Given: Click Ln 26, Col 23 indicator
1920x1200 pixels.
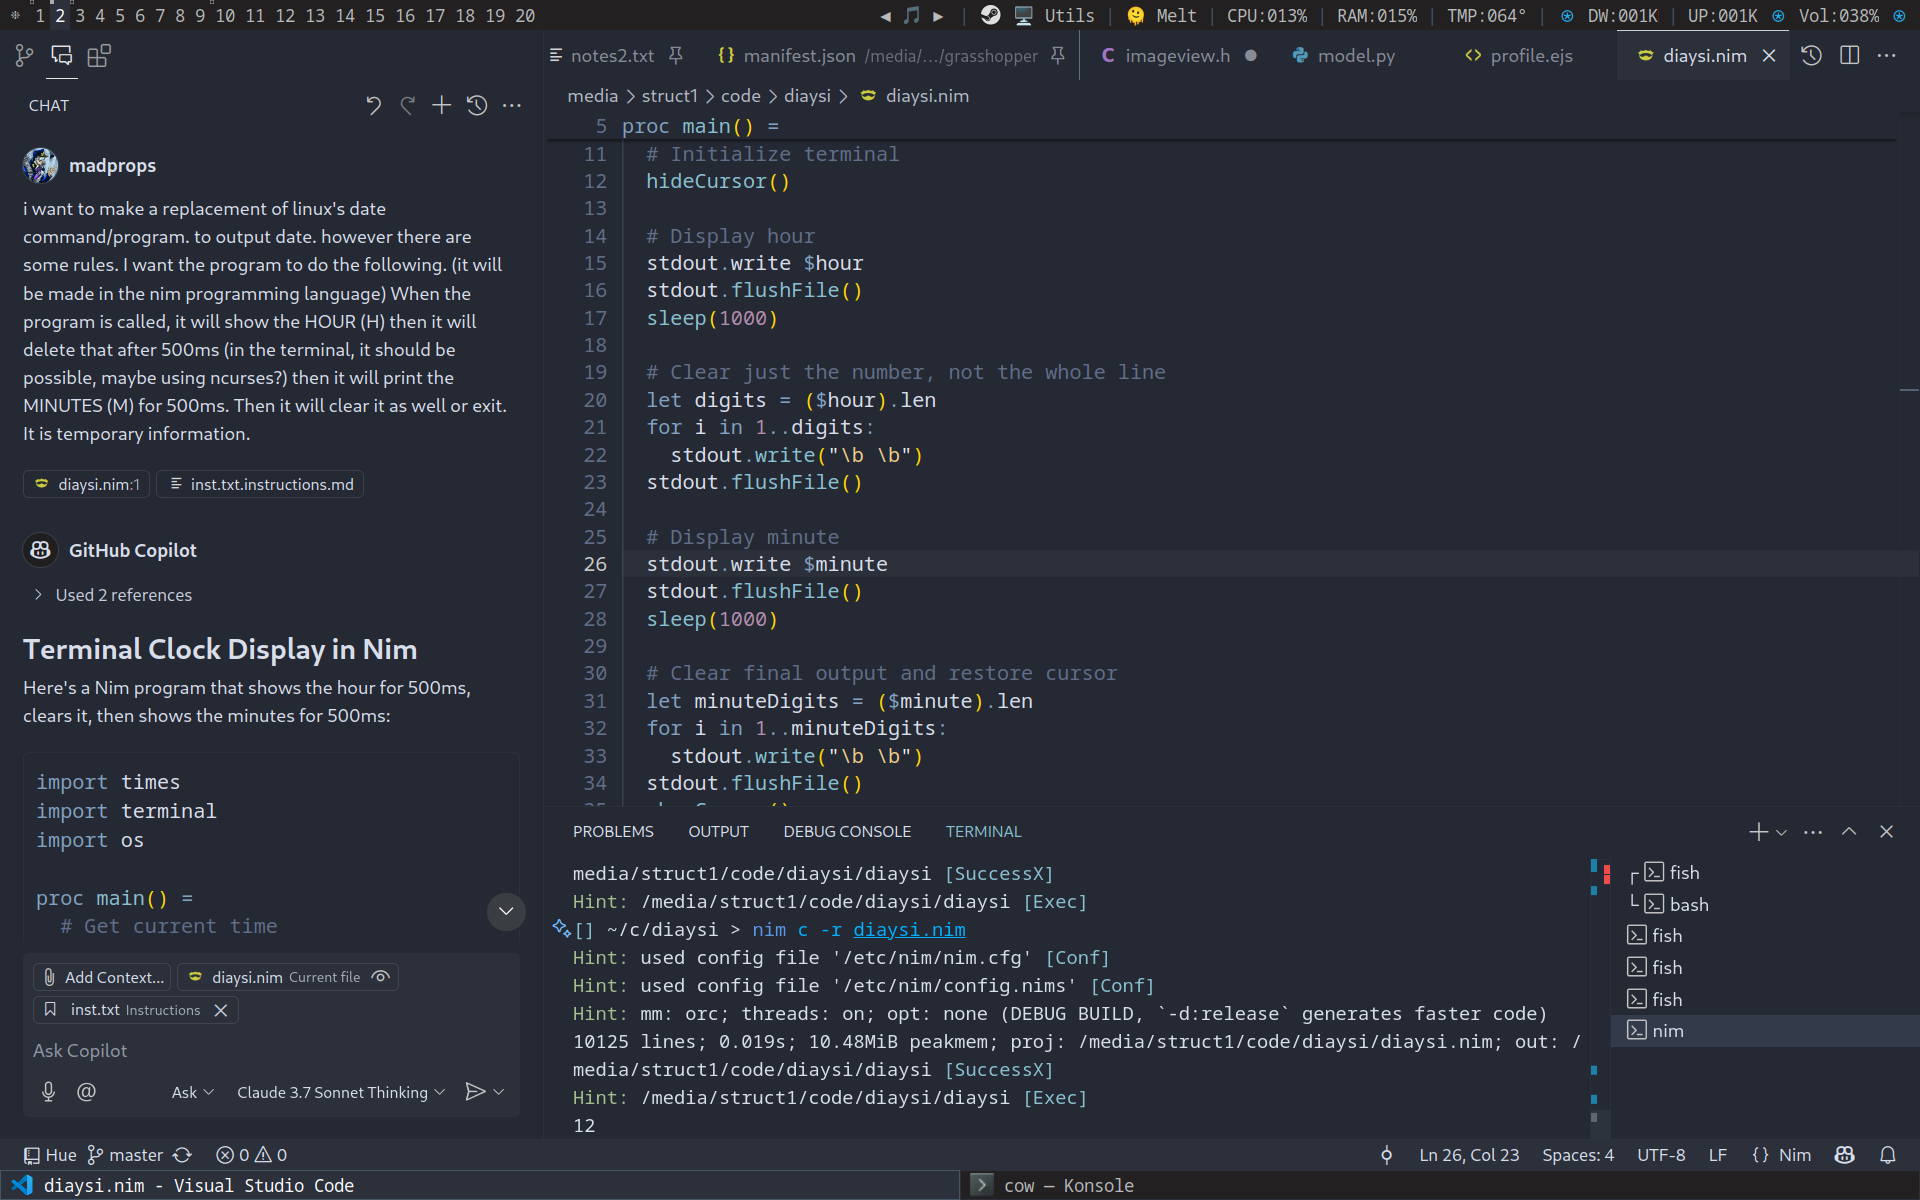Looking at the screenshot, I should 1469,1155.
